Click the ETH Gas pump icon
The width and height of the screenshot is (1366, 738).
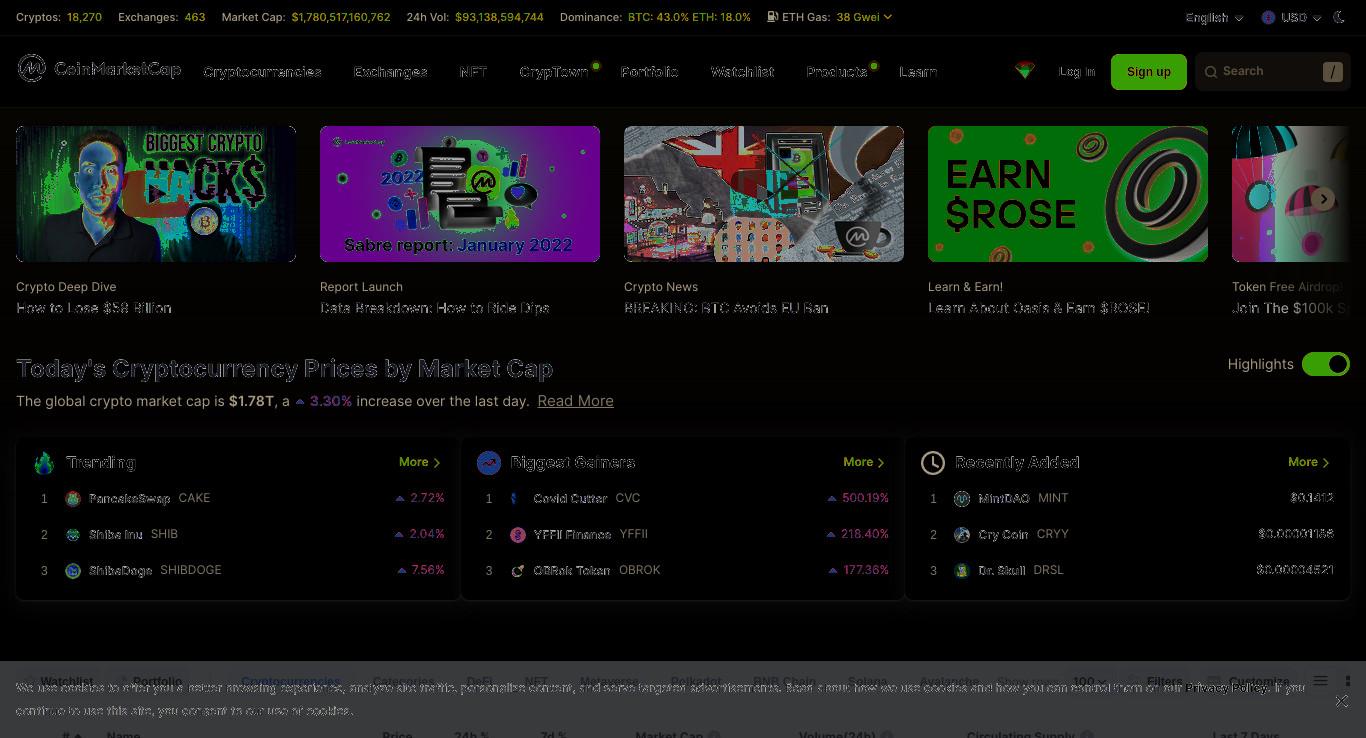773,17
